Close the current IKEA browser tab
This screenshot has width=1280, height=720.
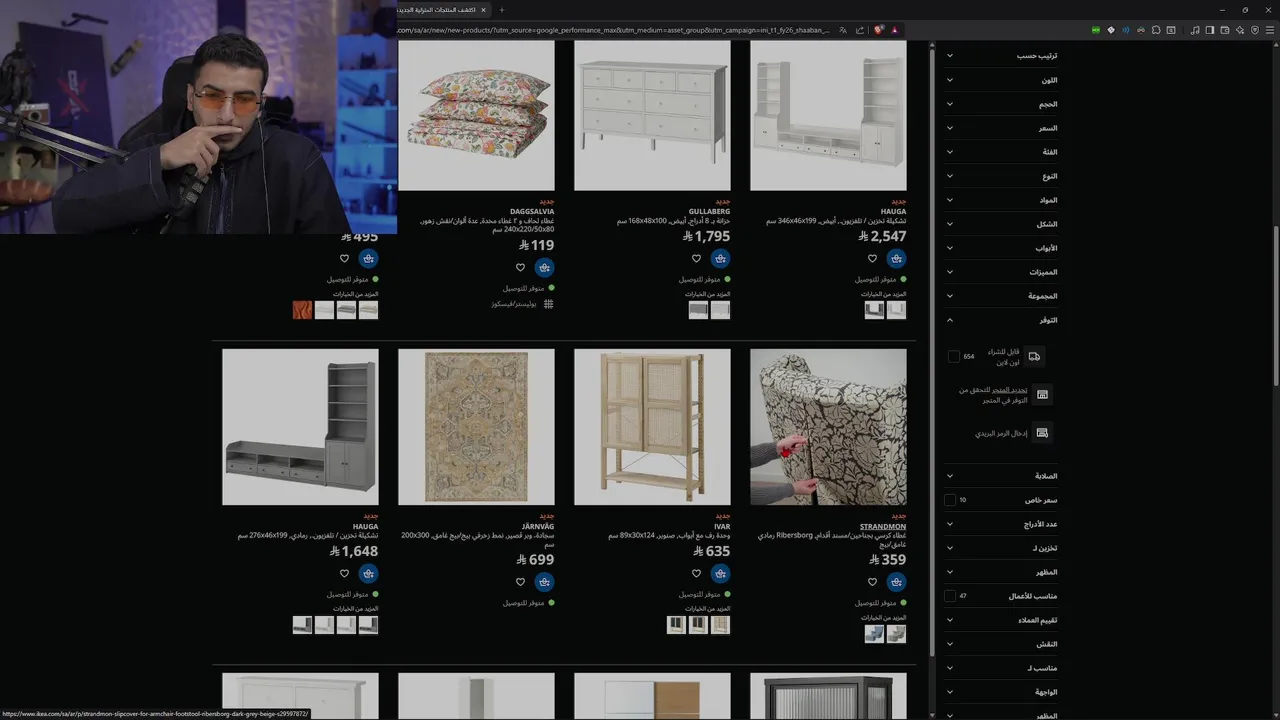click(x=484, y=10)
